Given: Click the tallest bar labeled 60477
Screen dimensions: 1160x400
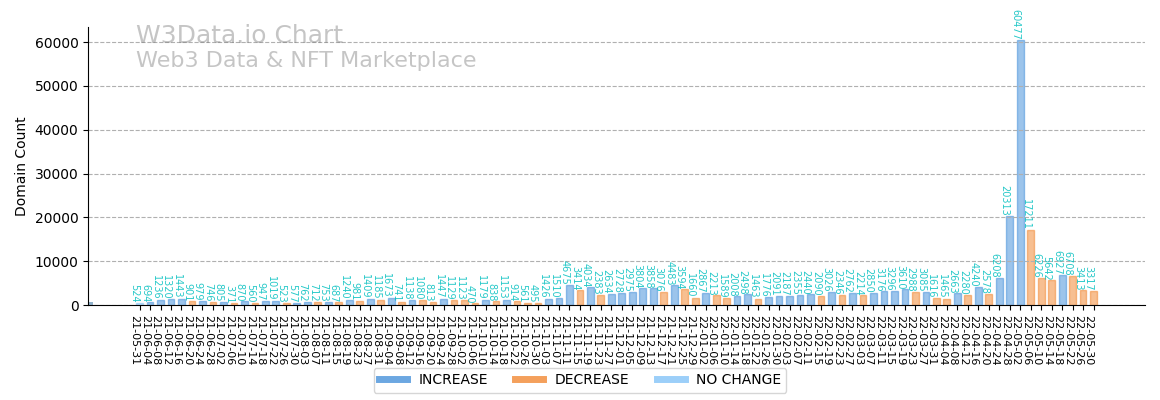Looking at the screenshot, I should point(1020,172).
